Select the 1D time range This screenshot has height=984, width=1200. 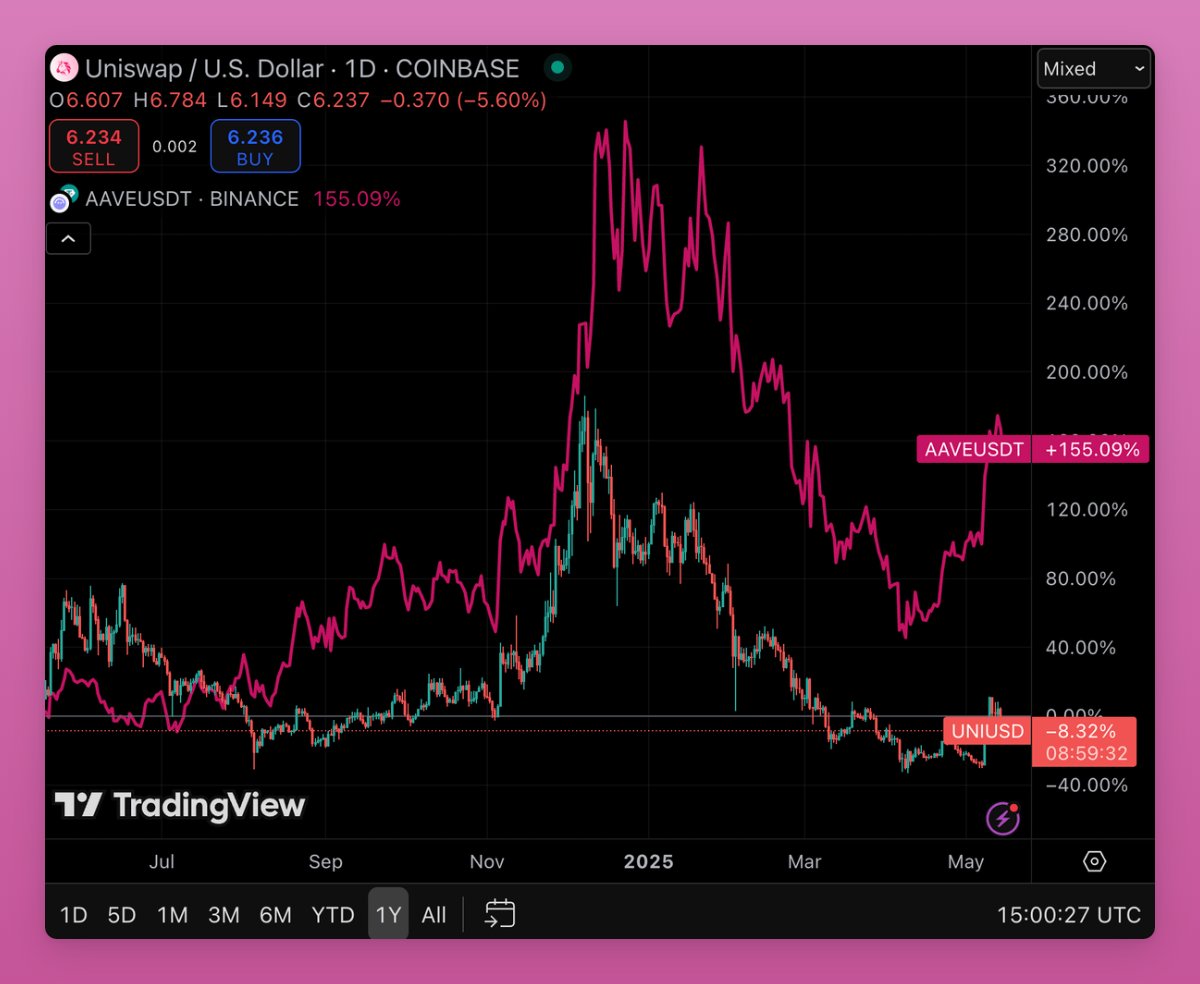(73, 914)
